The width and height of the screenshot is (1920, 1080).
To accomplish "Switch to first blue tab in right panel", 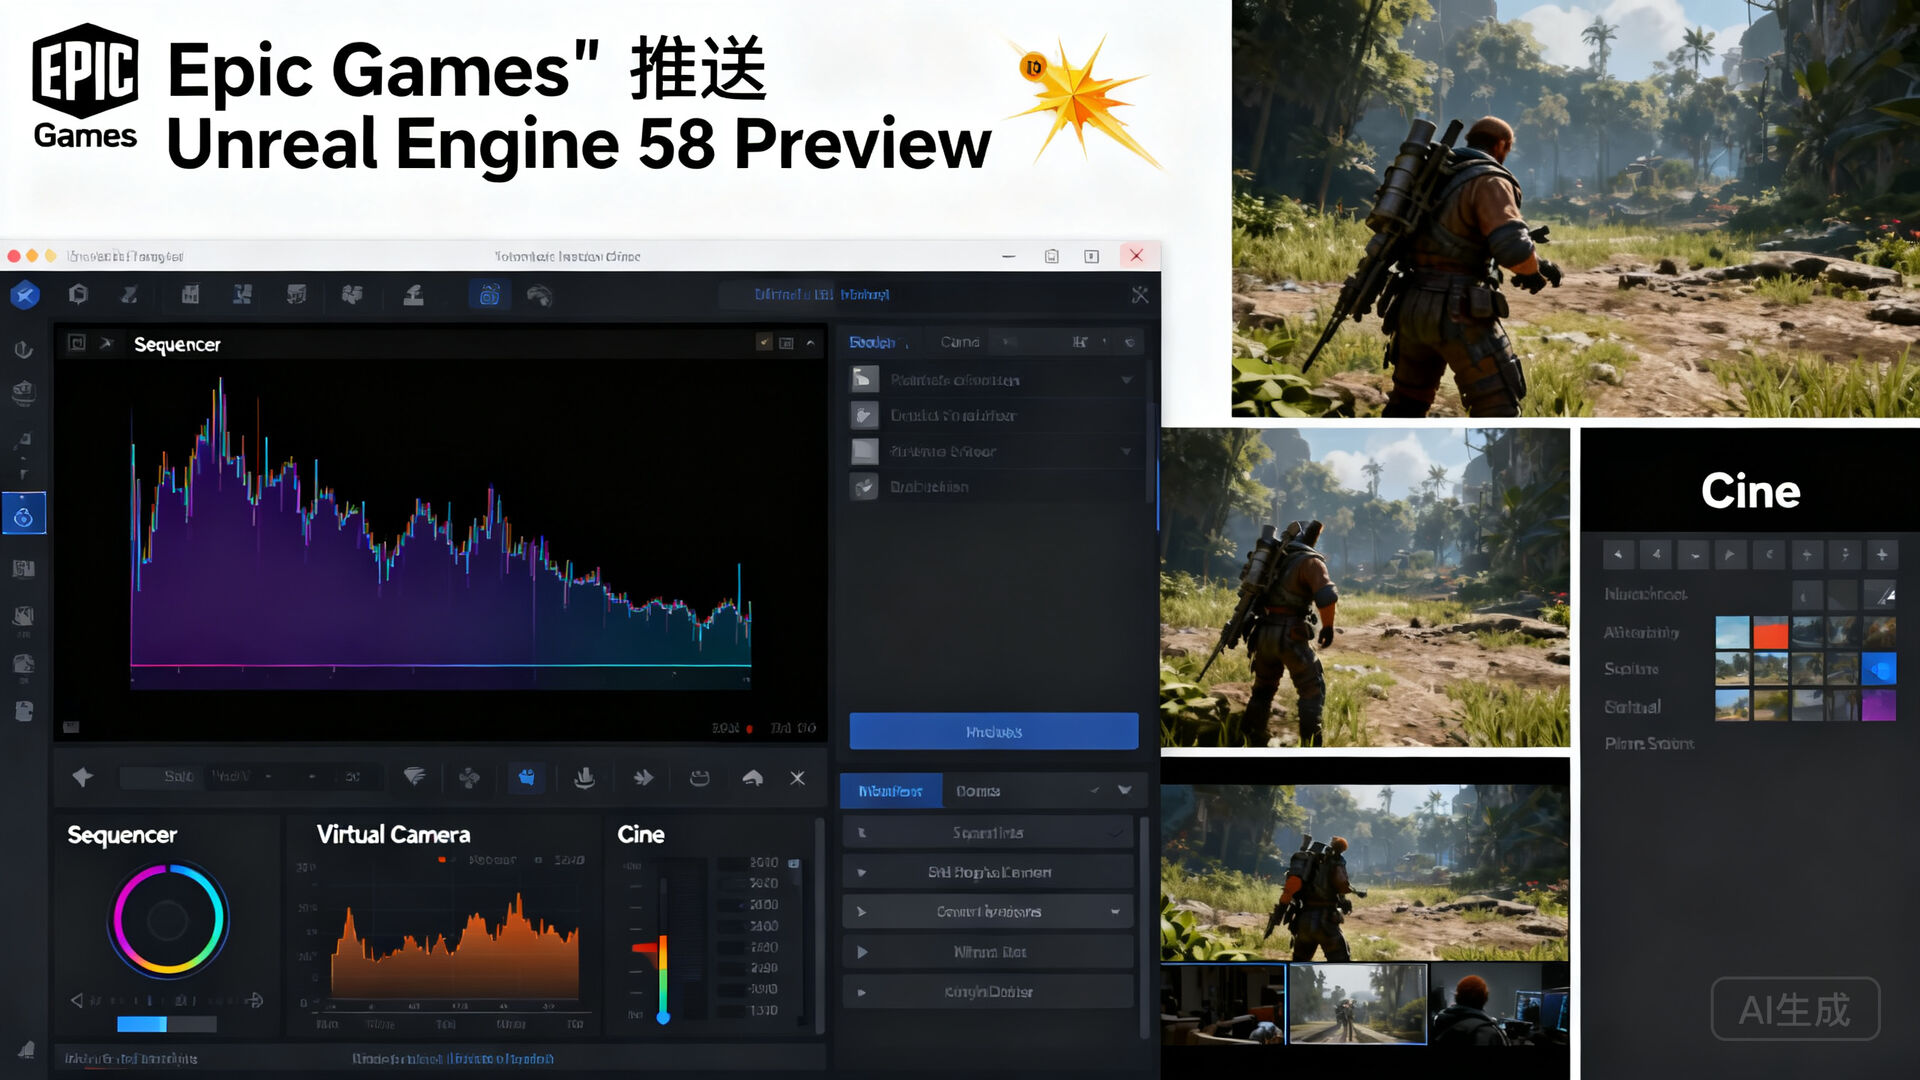I will (x=872, y=342).
